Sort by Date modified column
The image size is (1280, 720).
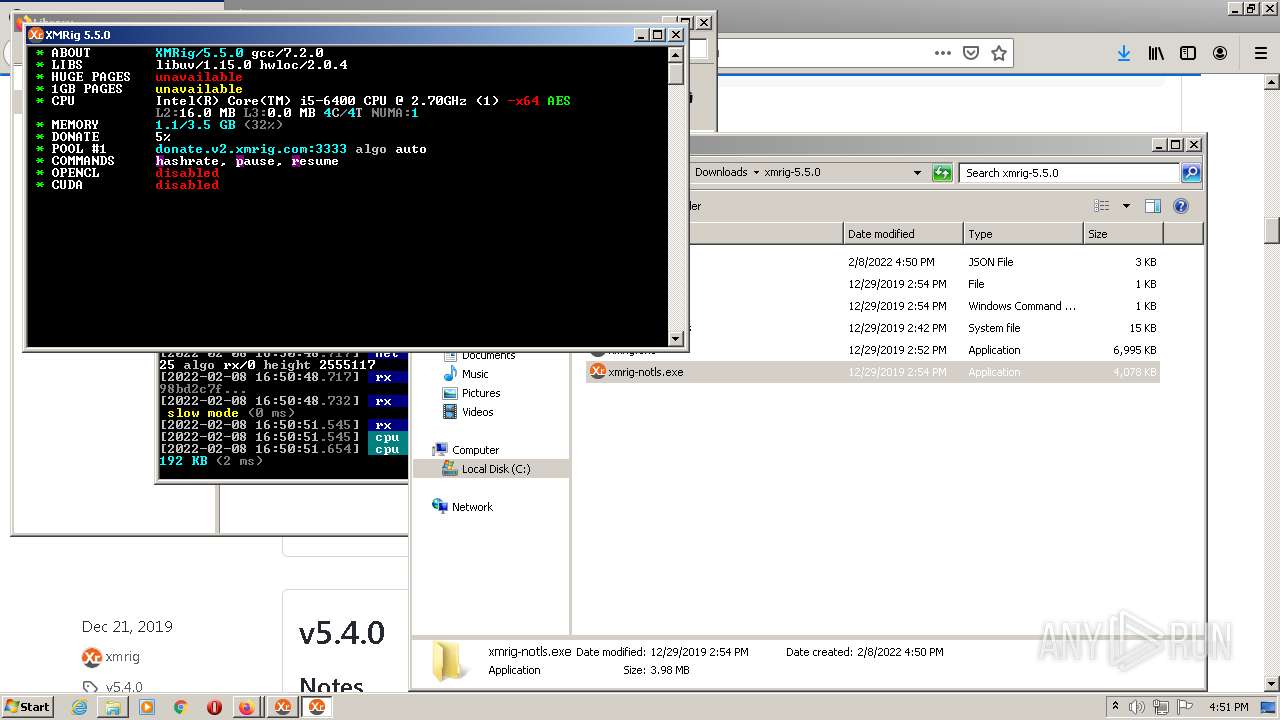pos(903,234)
